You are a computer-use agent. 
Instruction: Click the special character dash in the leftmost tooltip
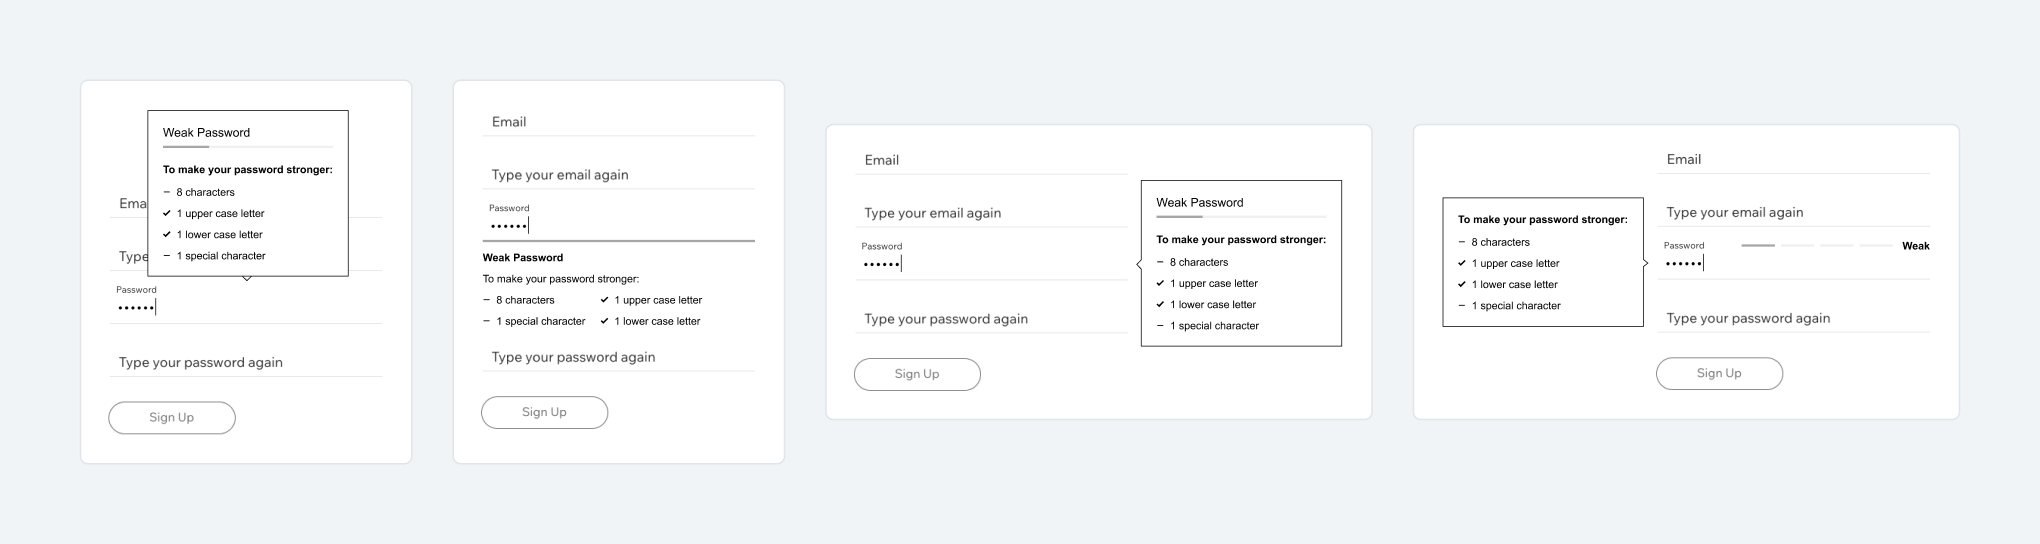(x=167, y=256)
